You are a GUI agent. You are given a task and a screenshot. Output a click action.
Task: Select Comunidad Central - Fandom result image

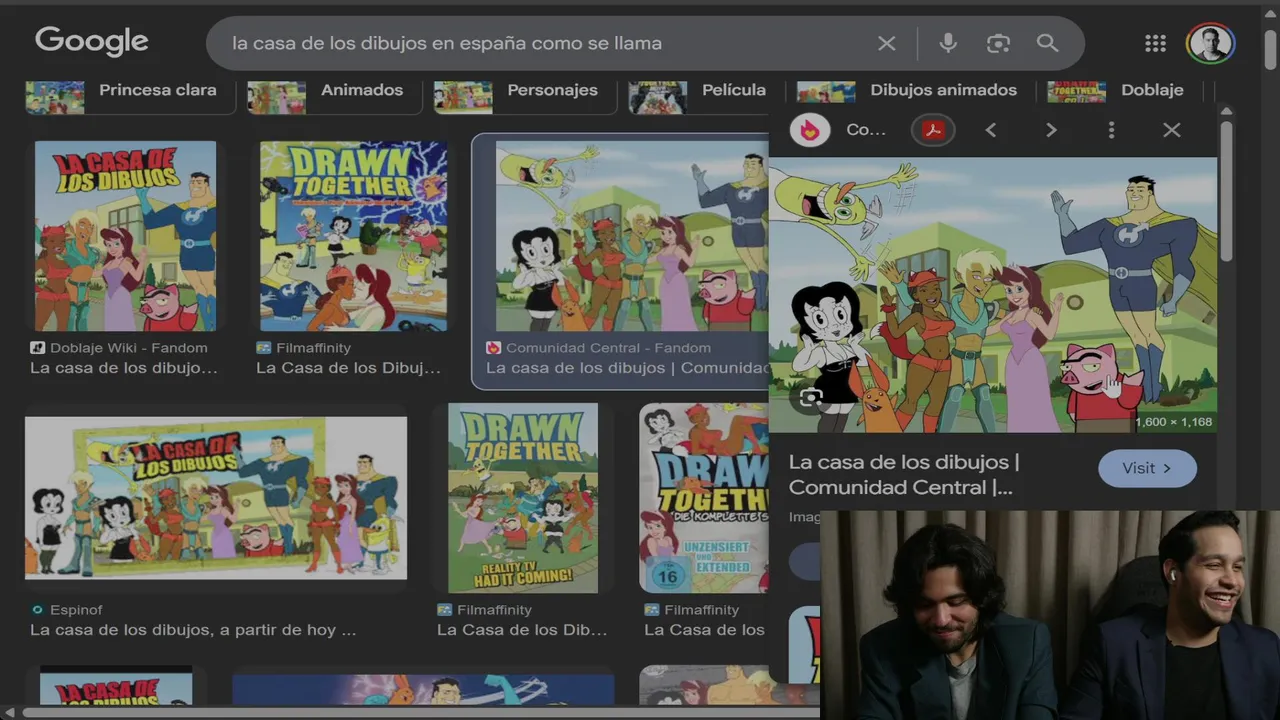[x=632, y=236]
